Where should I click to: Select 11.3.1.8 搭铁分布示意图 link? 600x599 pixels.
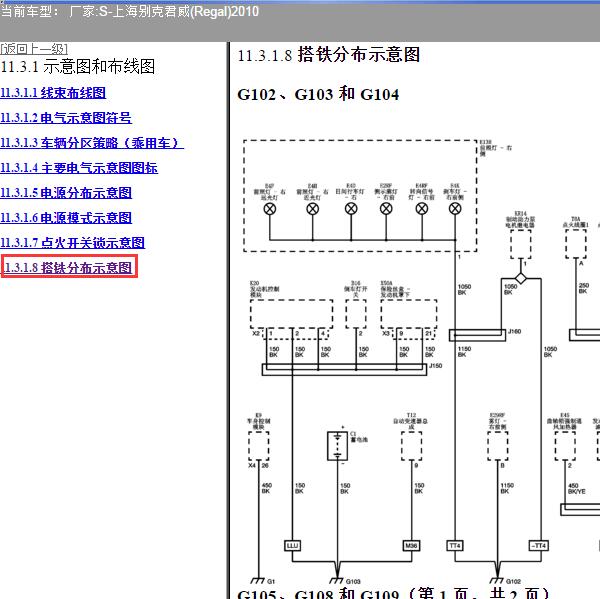[x=69, y=267]
